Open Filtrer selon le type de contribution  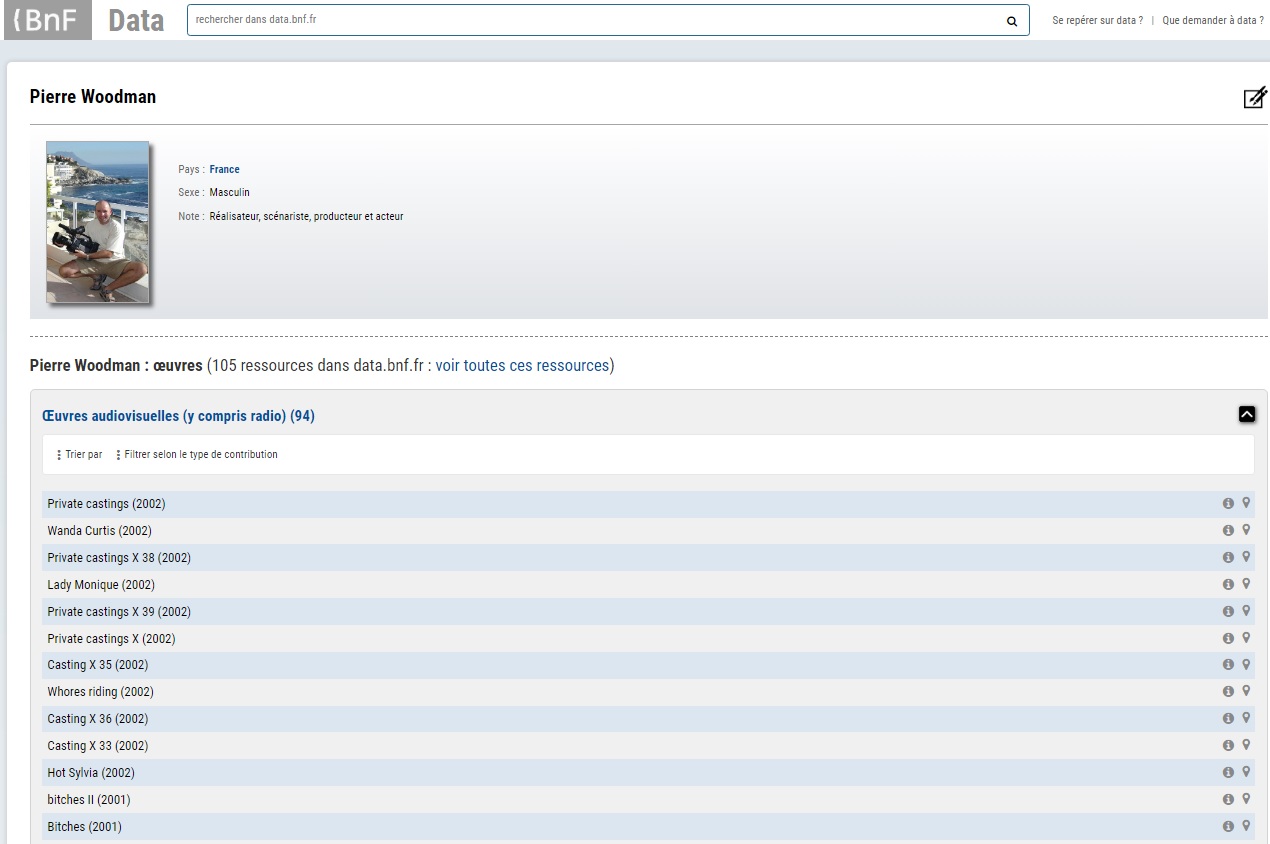pyautogui.click(x=197, y=455)
